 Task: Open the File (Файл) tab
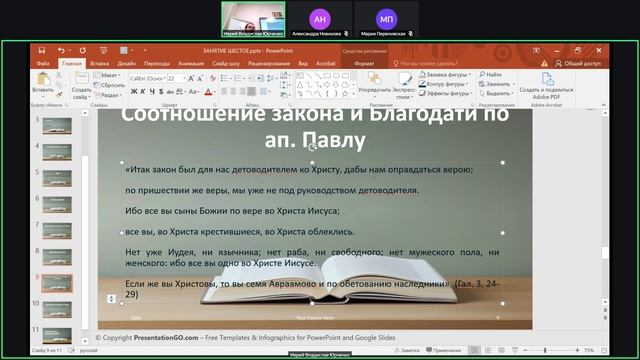(x=43, y=63)
